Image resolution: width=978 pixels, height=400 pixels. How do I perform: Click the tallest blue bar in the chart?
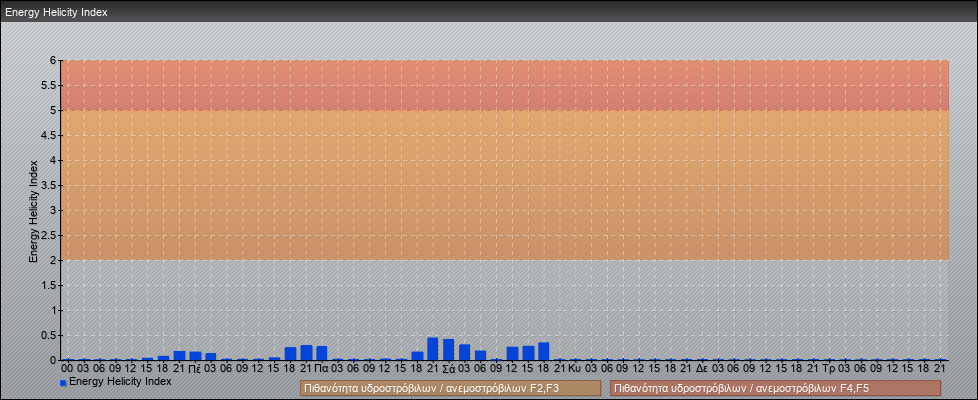pyautogui.click(x=432, y=349)
